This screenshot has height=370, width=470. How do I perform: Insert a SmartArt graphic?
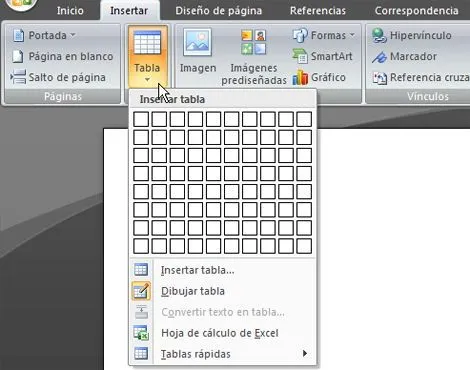click(322, 56)
